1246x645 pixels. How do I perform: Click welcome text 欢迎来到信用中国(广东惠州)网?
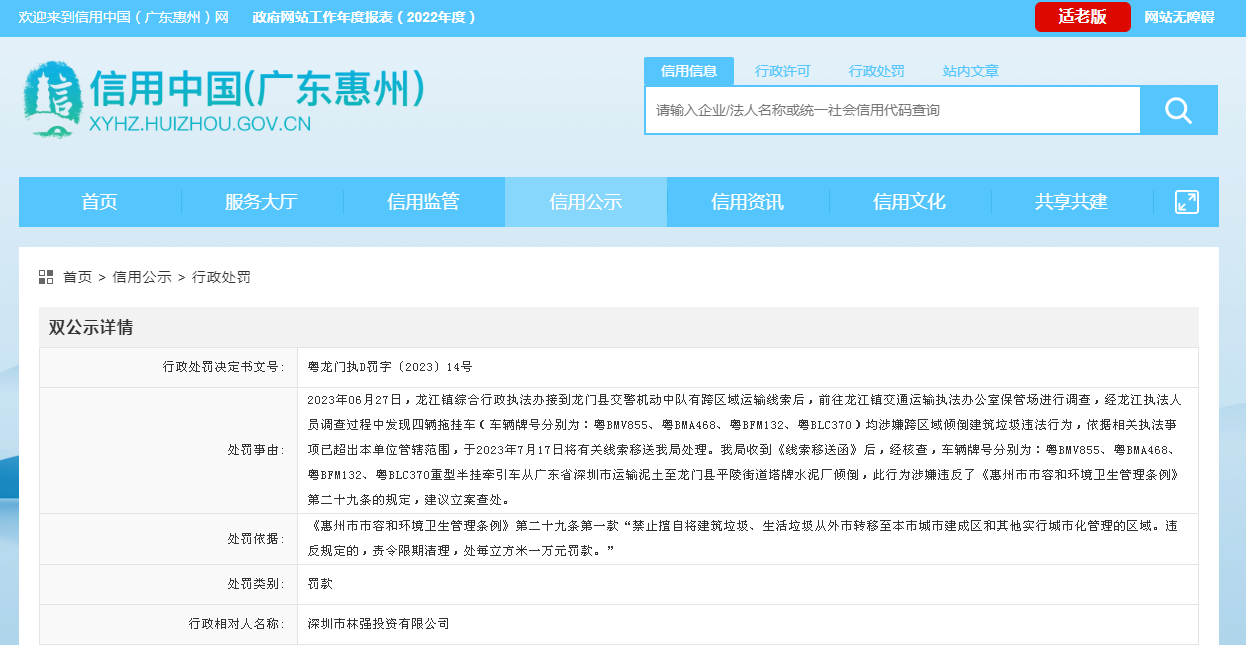coord(124,17)
